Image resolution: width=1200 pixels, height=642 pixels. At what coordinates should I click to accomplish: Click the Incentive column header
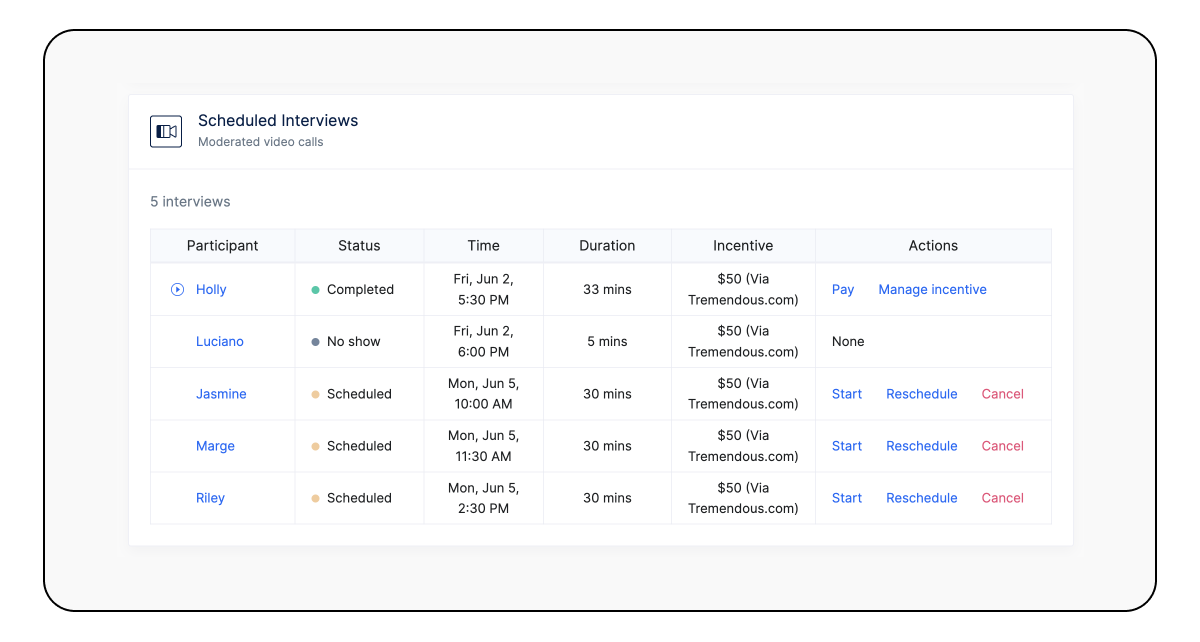coord(743,246)
